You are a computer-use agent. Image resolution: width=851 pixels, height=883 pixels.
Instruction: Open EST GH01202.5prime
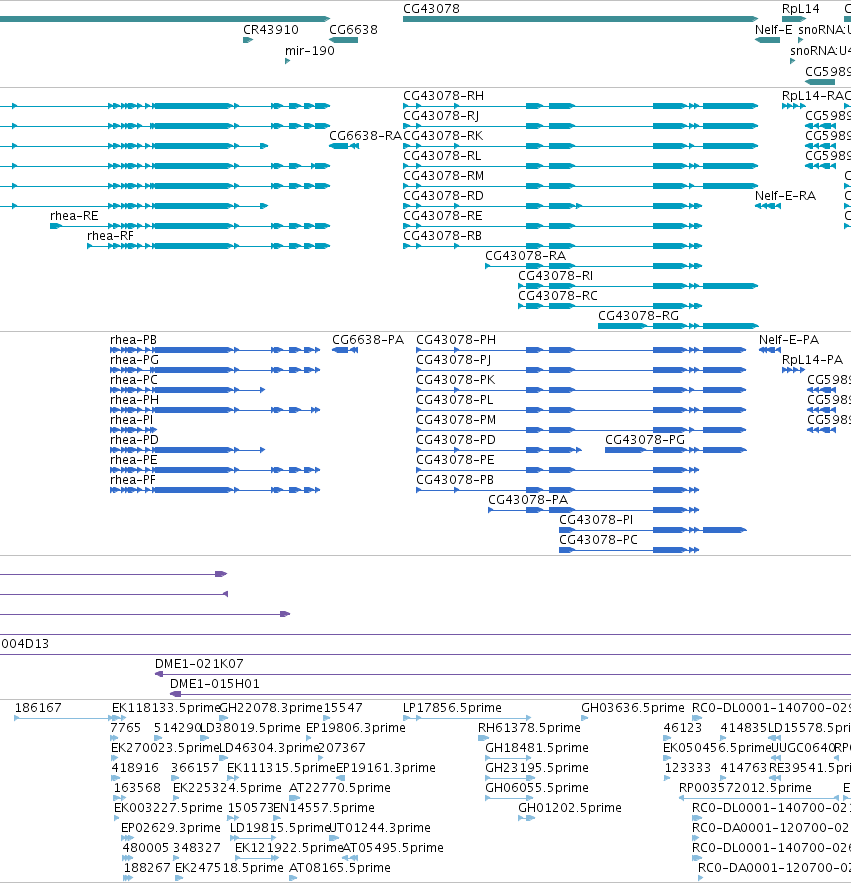[526, 818]
